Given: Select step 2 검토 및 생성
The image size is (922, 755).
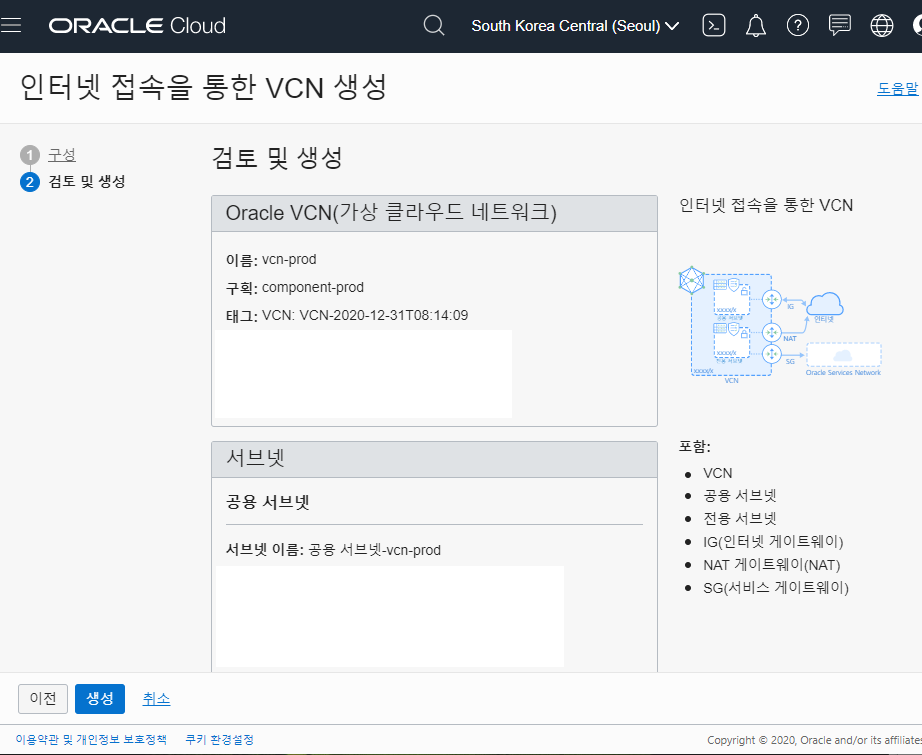Looking at the screenshot, I should coord(86,181).
